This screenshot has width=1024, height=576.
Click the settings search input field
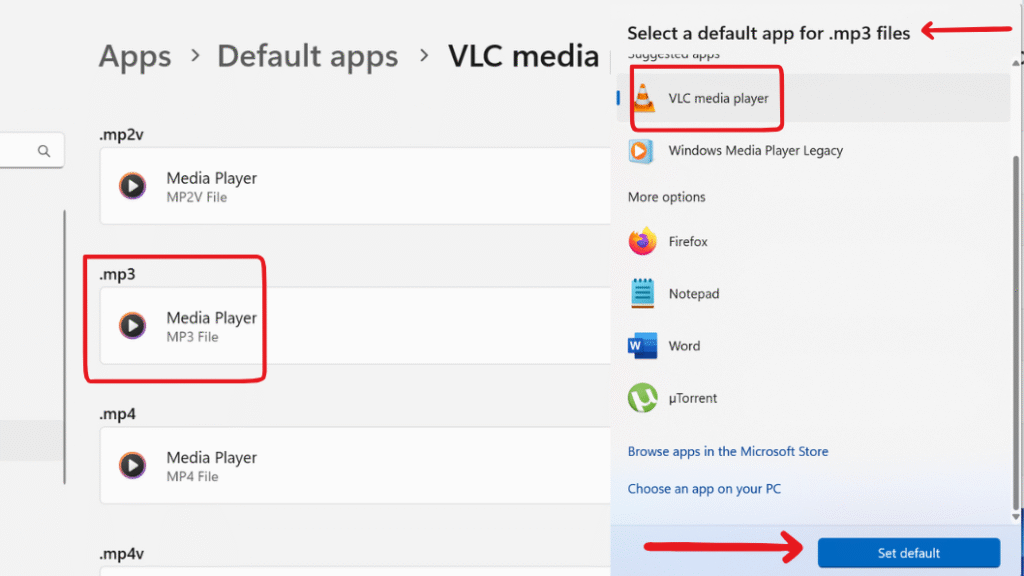31,151
